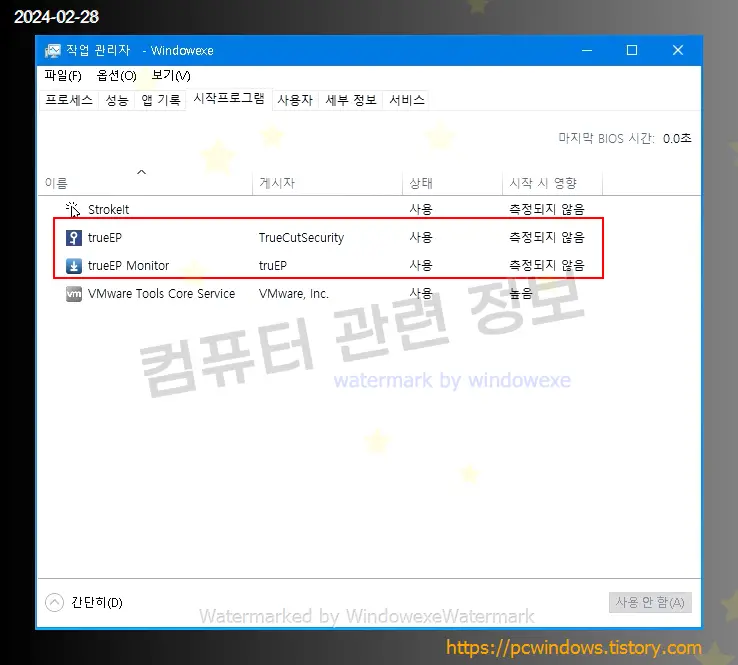The width and height of the screenshot is (738, 665).
Task: Click the VMware, Inc. publisher cell
Action: point(294,294)
